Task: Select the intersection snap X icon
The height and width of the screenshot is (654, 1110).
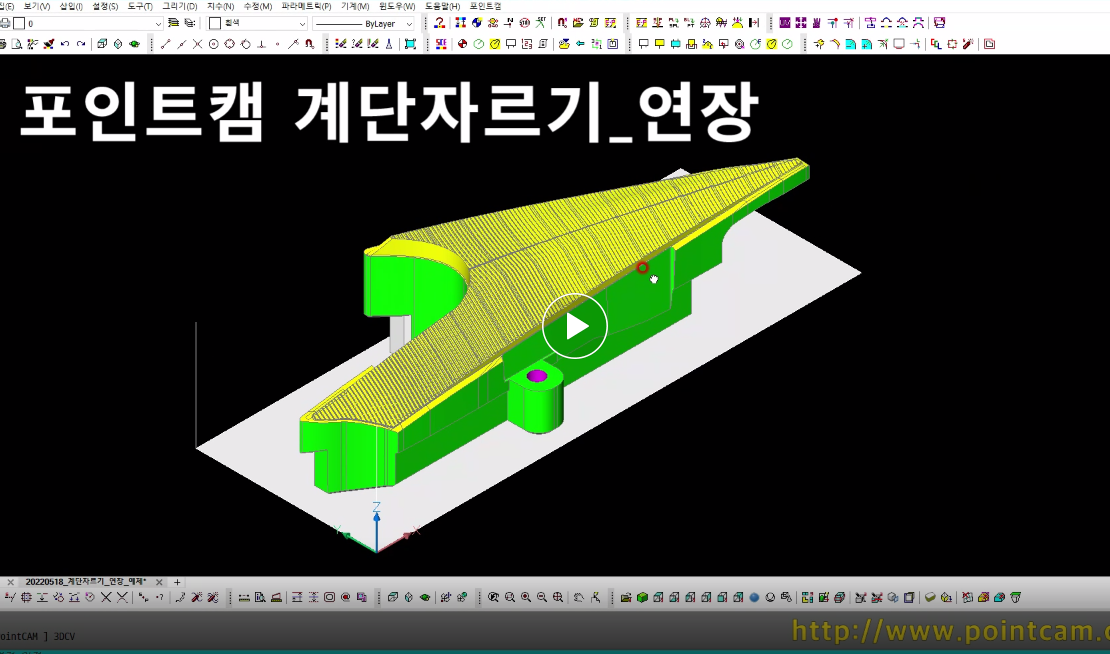Action: tap(198, 44)
